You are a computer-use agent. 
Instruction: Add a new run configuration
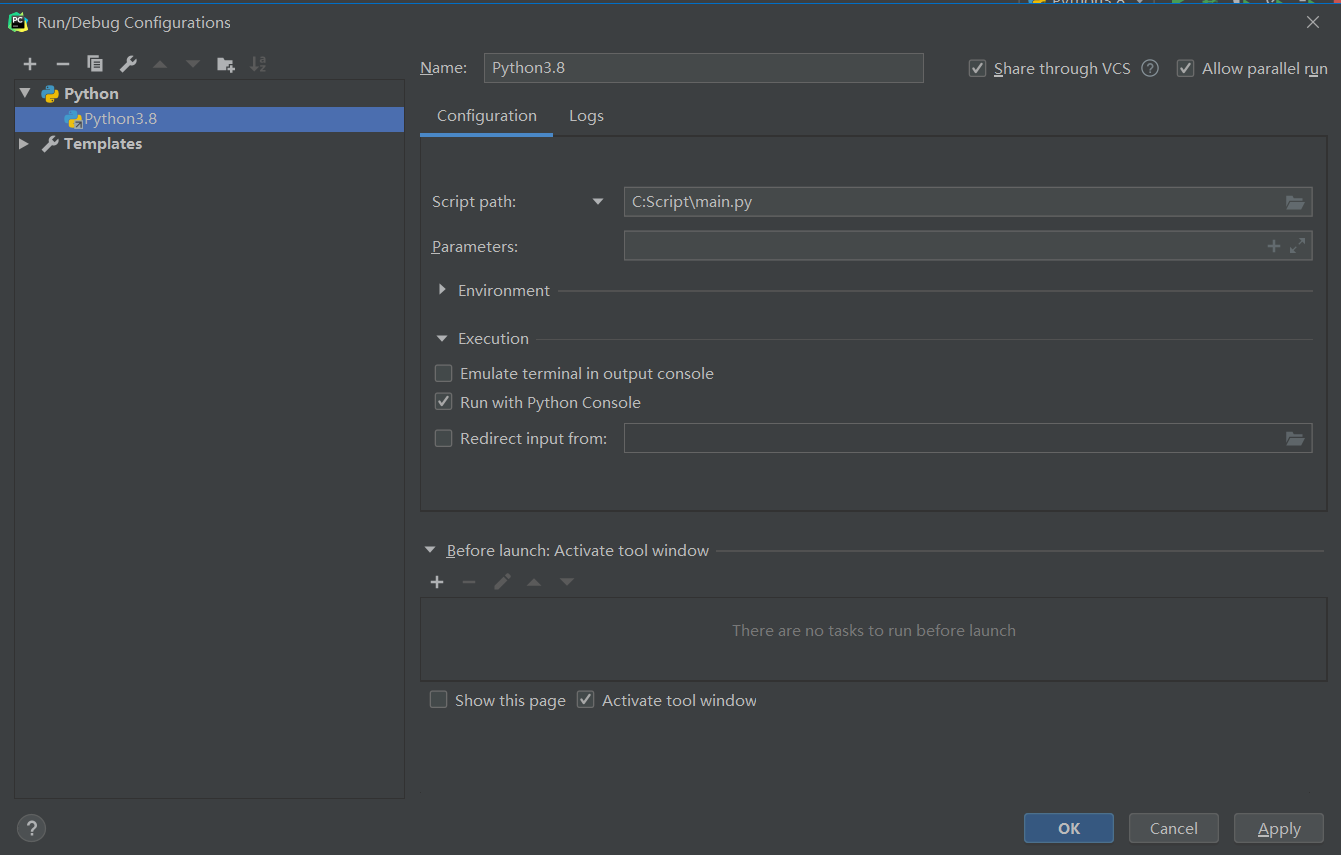pyautogui.click(x=30, y=63)
